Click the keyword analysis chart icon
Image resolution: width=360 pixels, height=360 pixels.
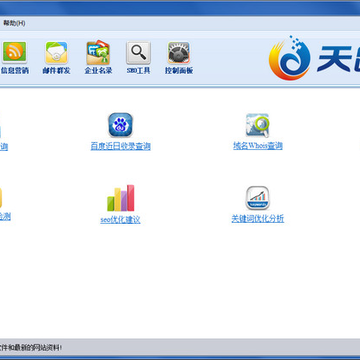click(x=257, y=198)
